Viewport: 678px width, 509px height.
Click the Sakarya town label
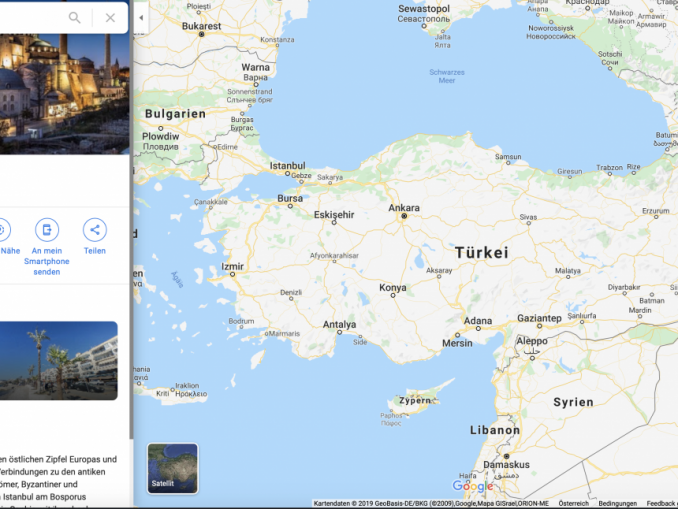pyautogui.click(x=330, y=177)
